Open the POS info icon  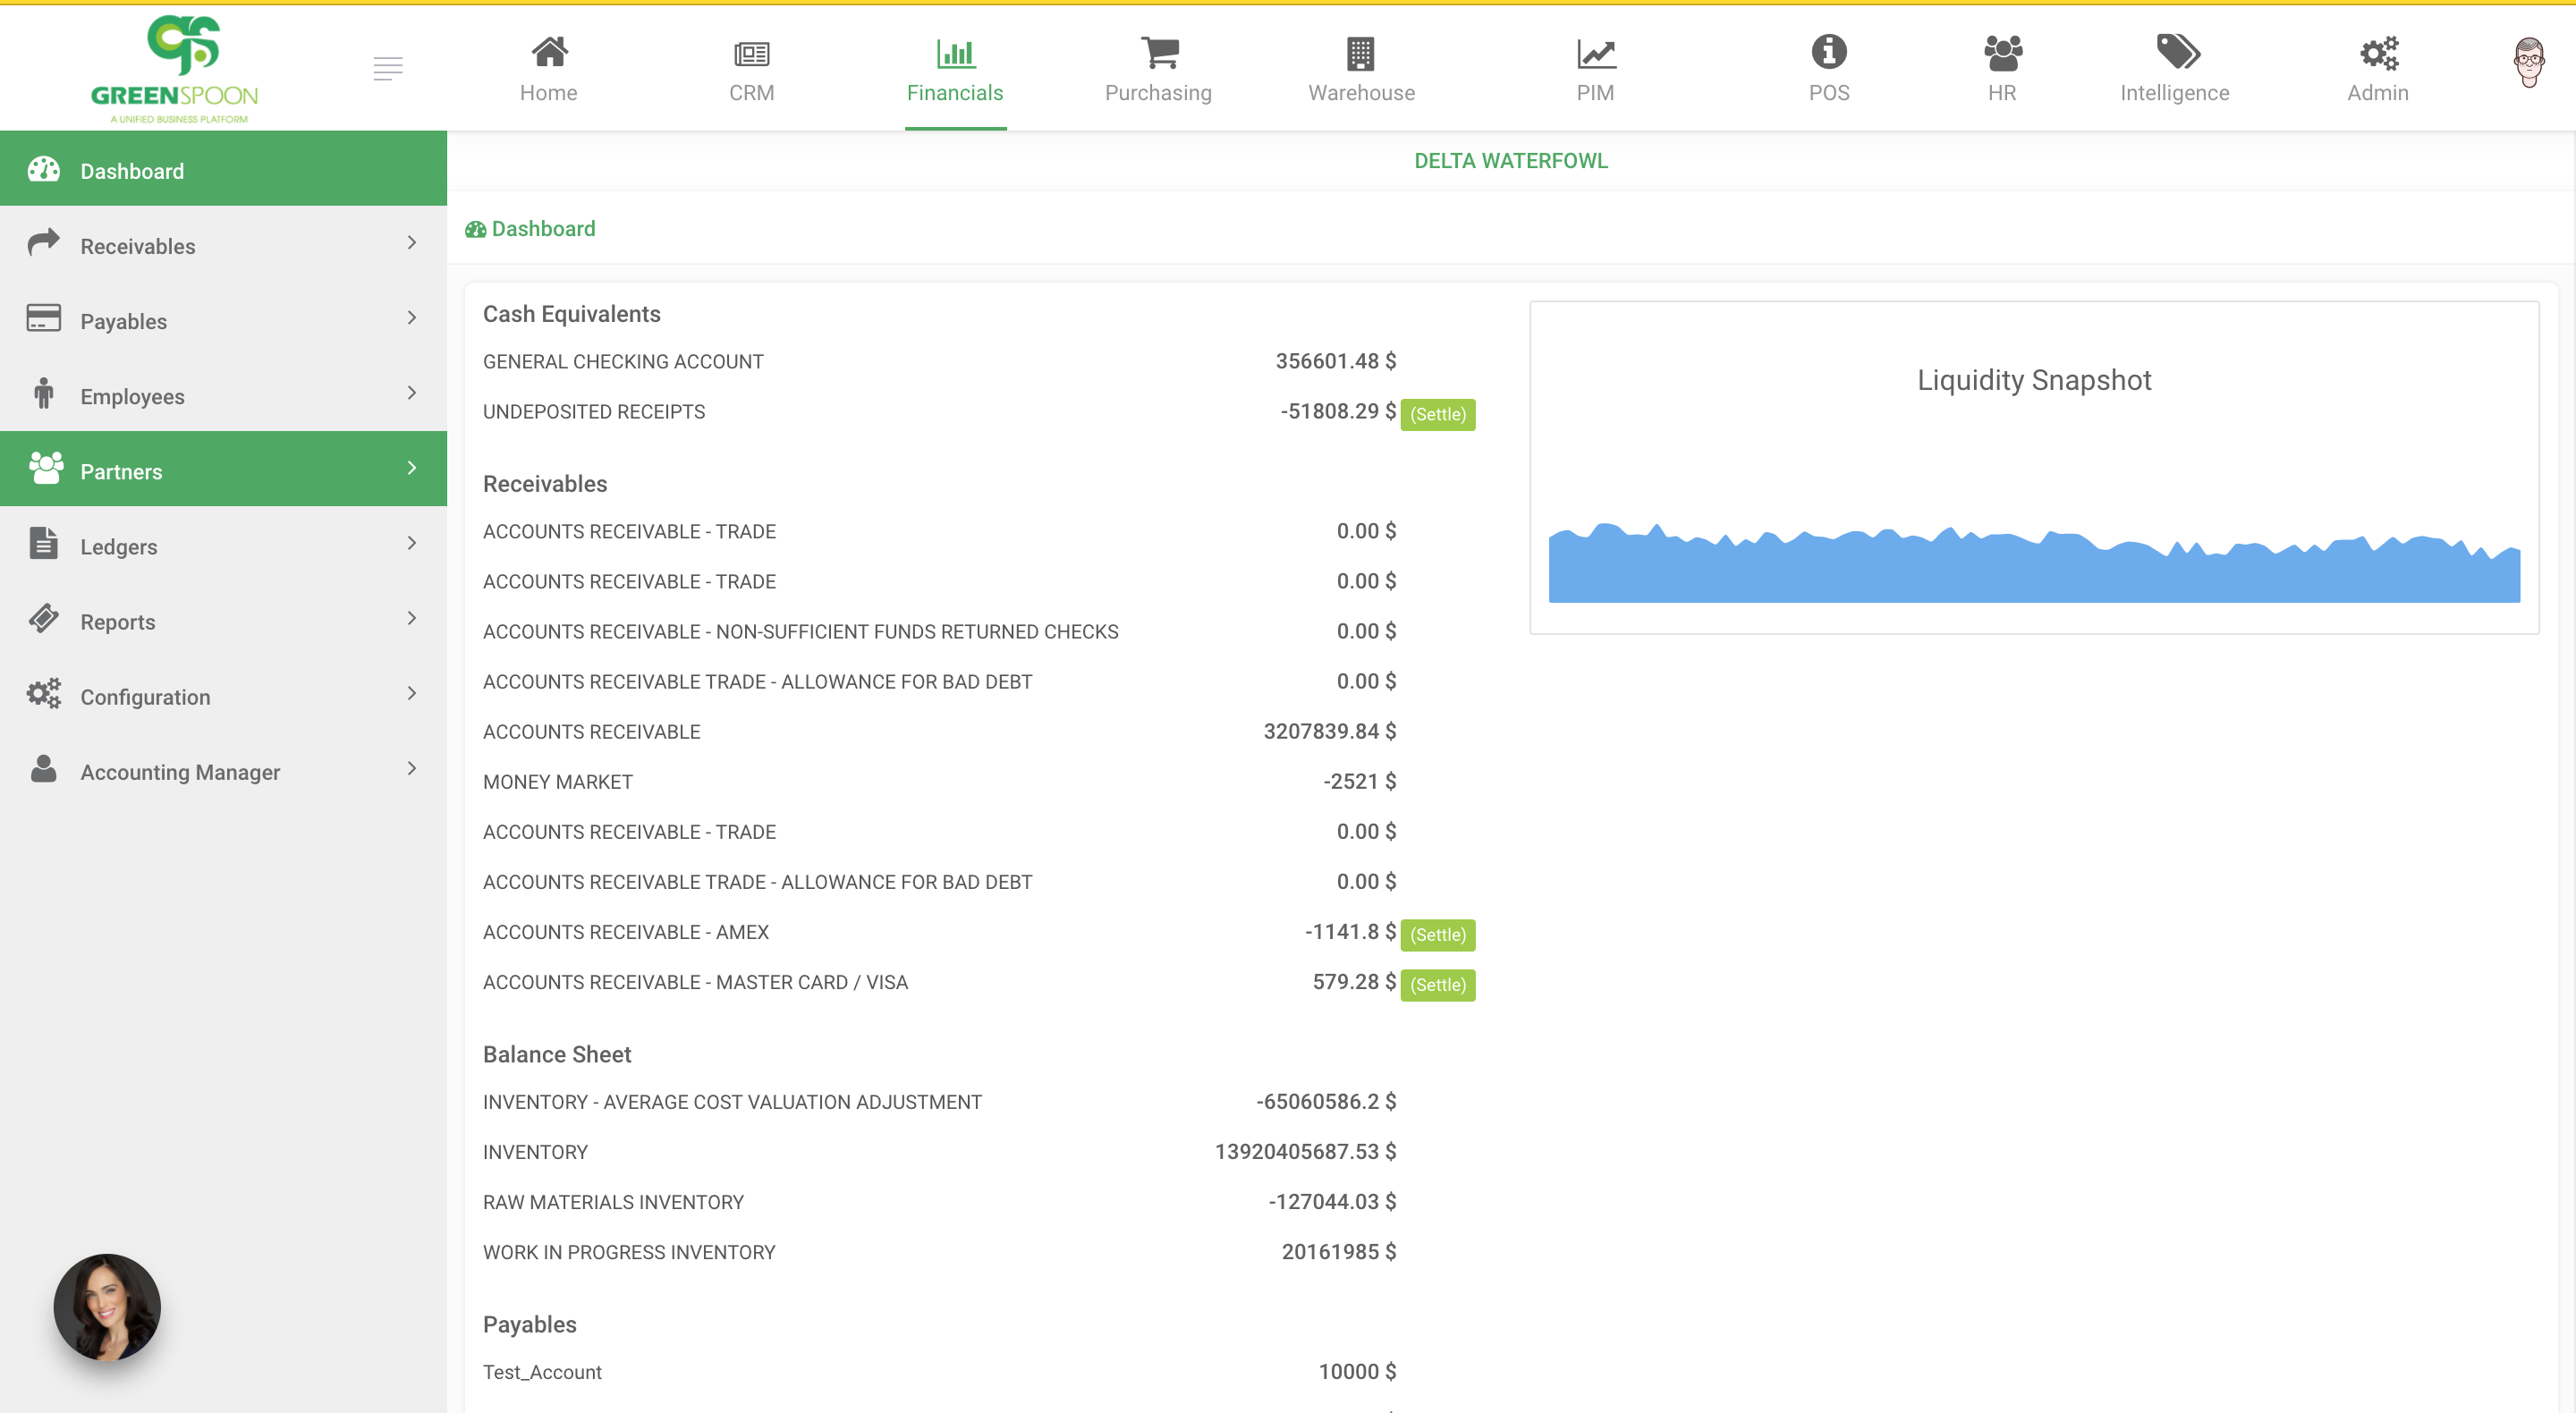pos(1829,52)
